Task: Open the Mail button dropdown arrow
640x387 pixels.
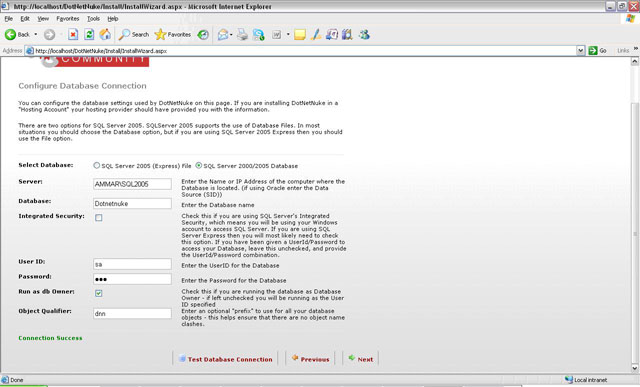Action: pos(231,35)
